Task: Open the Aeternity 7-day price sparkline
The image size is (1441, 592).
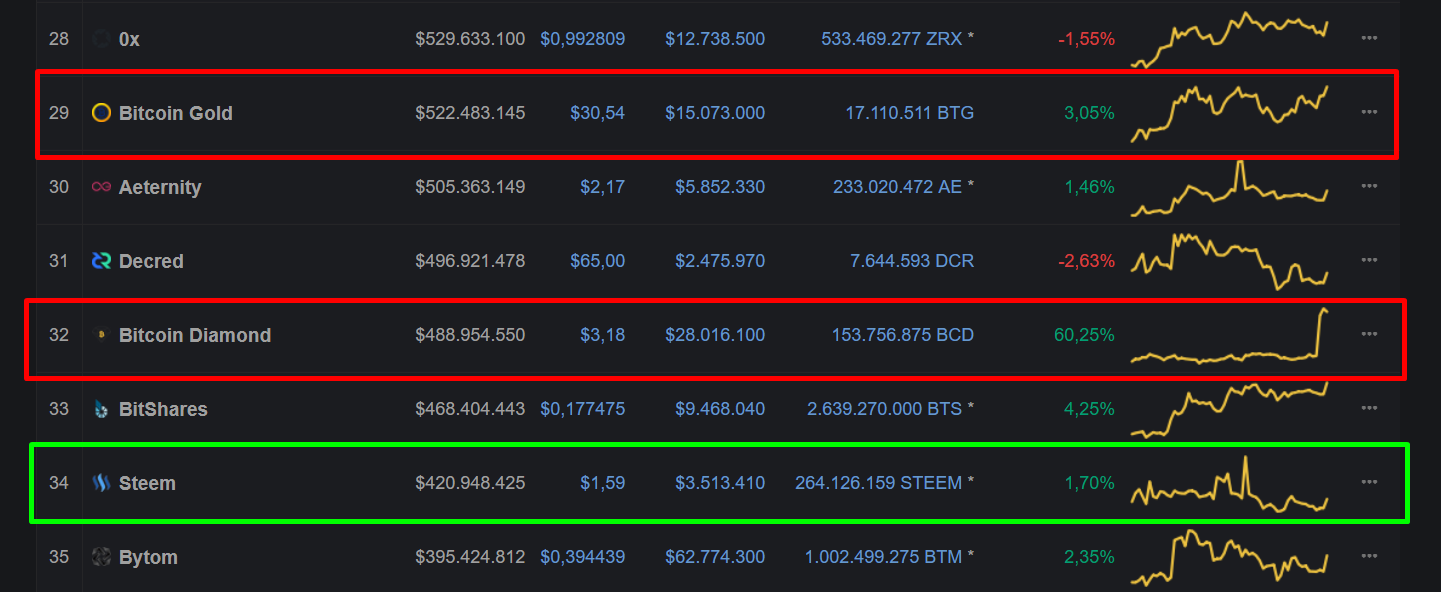Action: point(1230,188)
